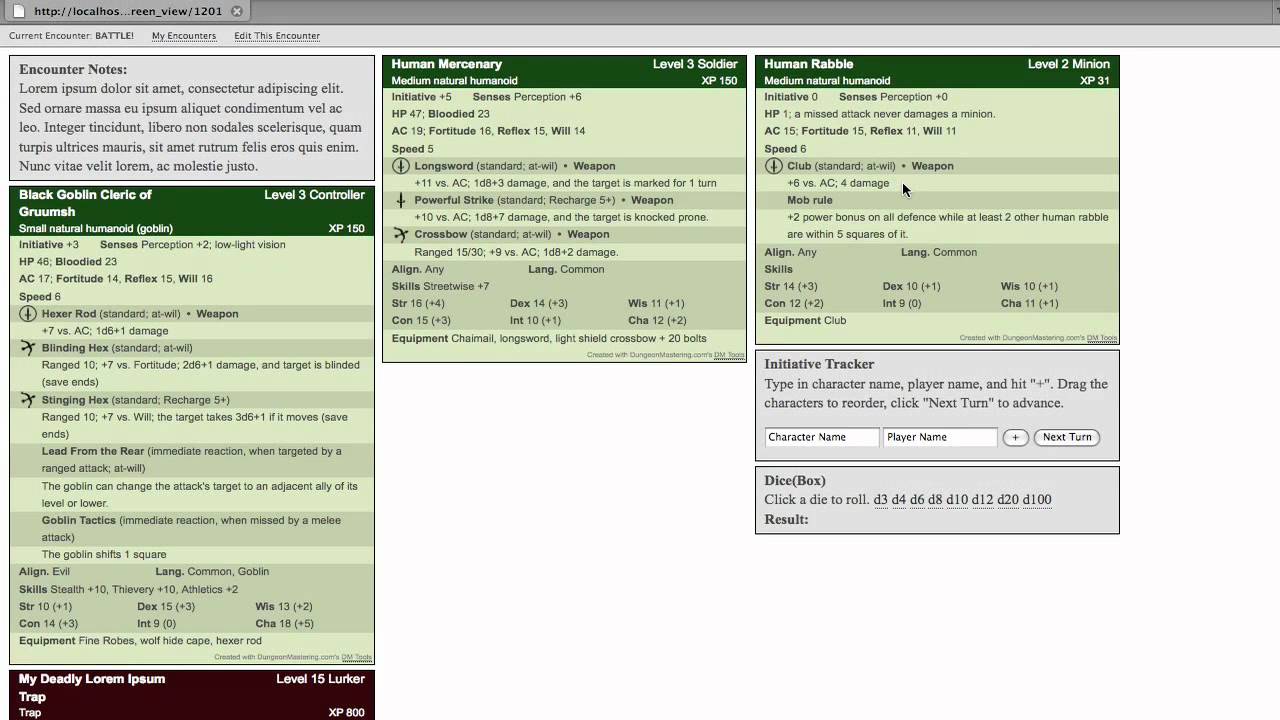This screenshot has height=720, width=1280.
Task: Open My Encounters link
Action: tap(184, 36)
